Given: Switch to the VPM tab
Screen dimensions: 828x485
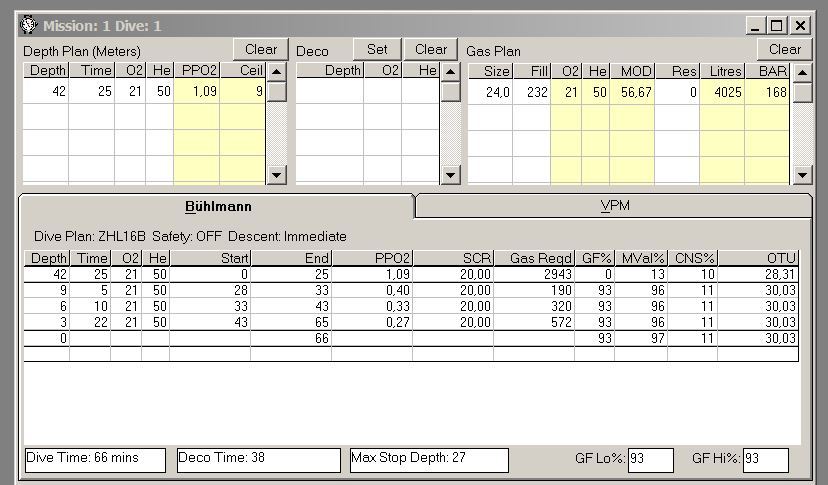Looking at the screenshot, I should [x=613, y=206].
